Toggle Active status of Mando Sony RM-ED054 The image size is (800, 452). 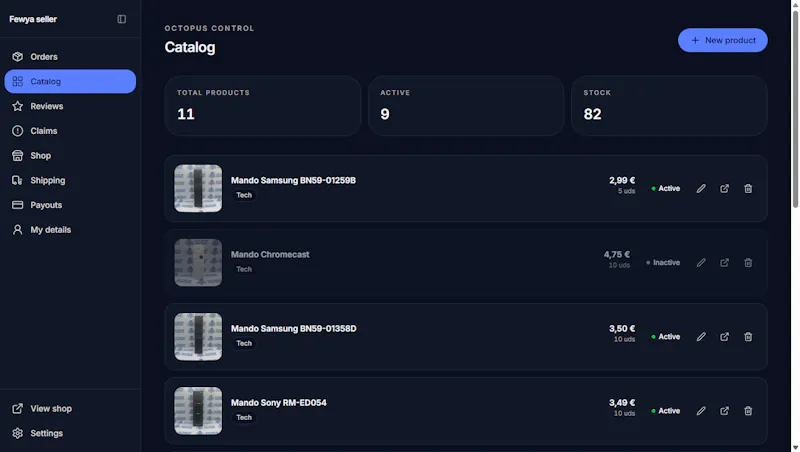[665, 411]
